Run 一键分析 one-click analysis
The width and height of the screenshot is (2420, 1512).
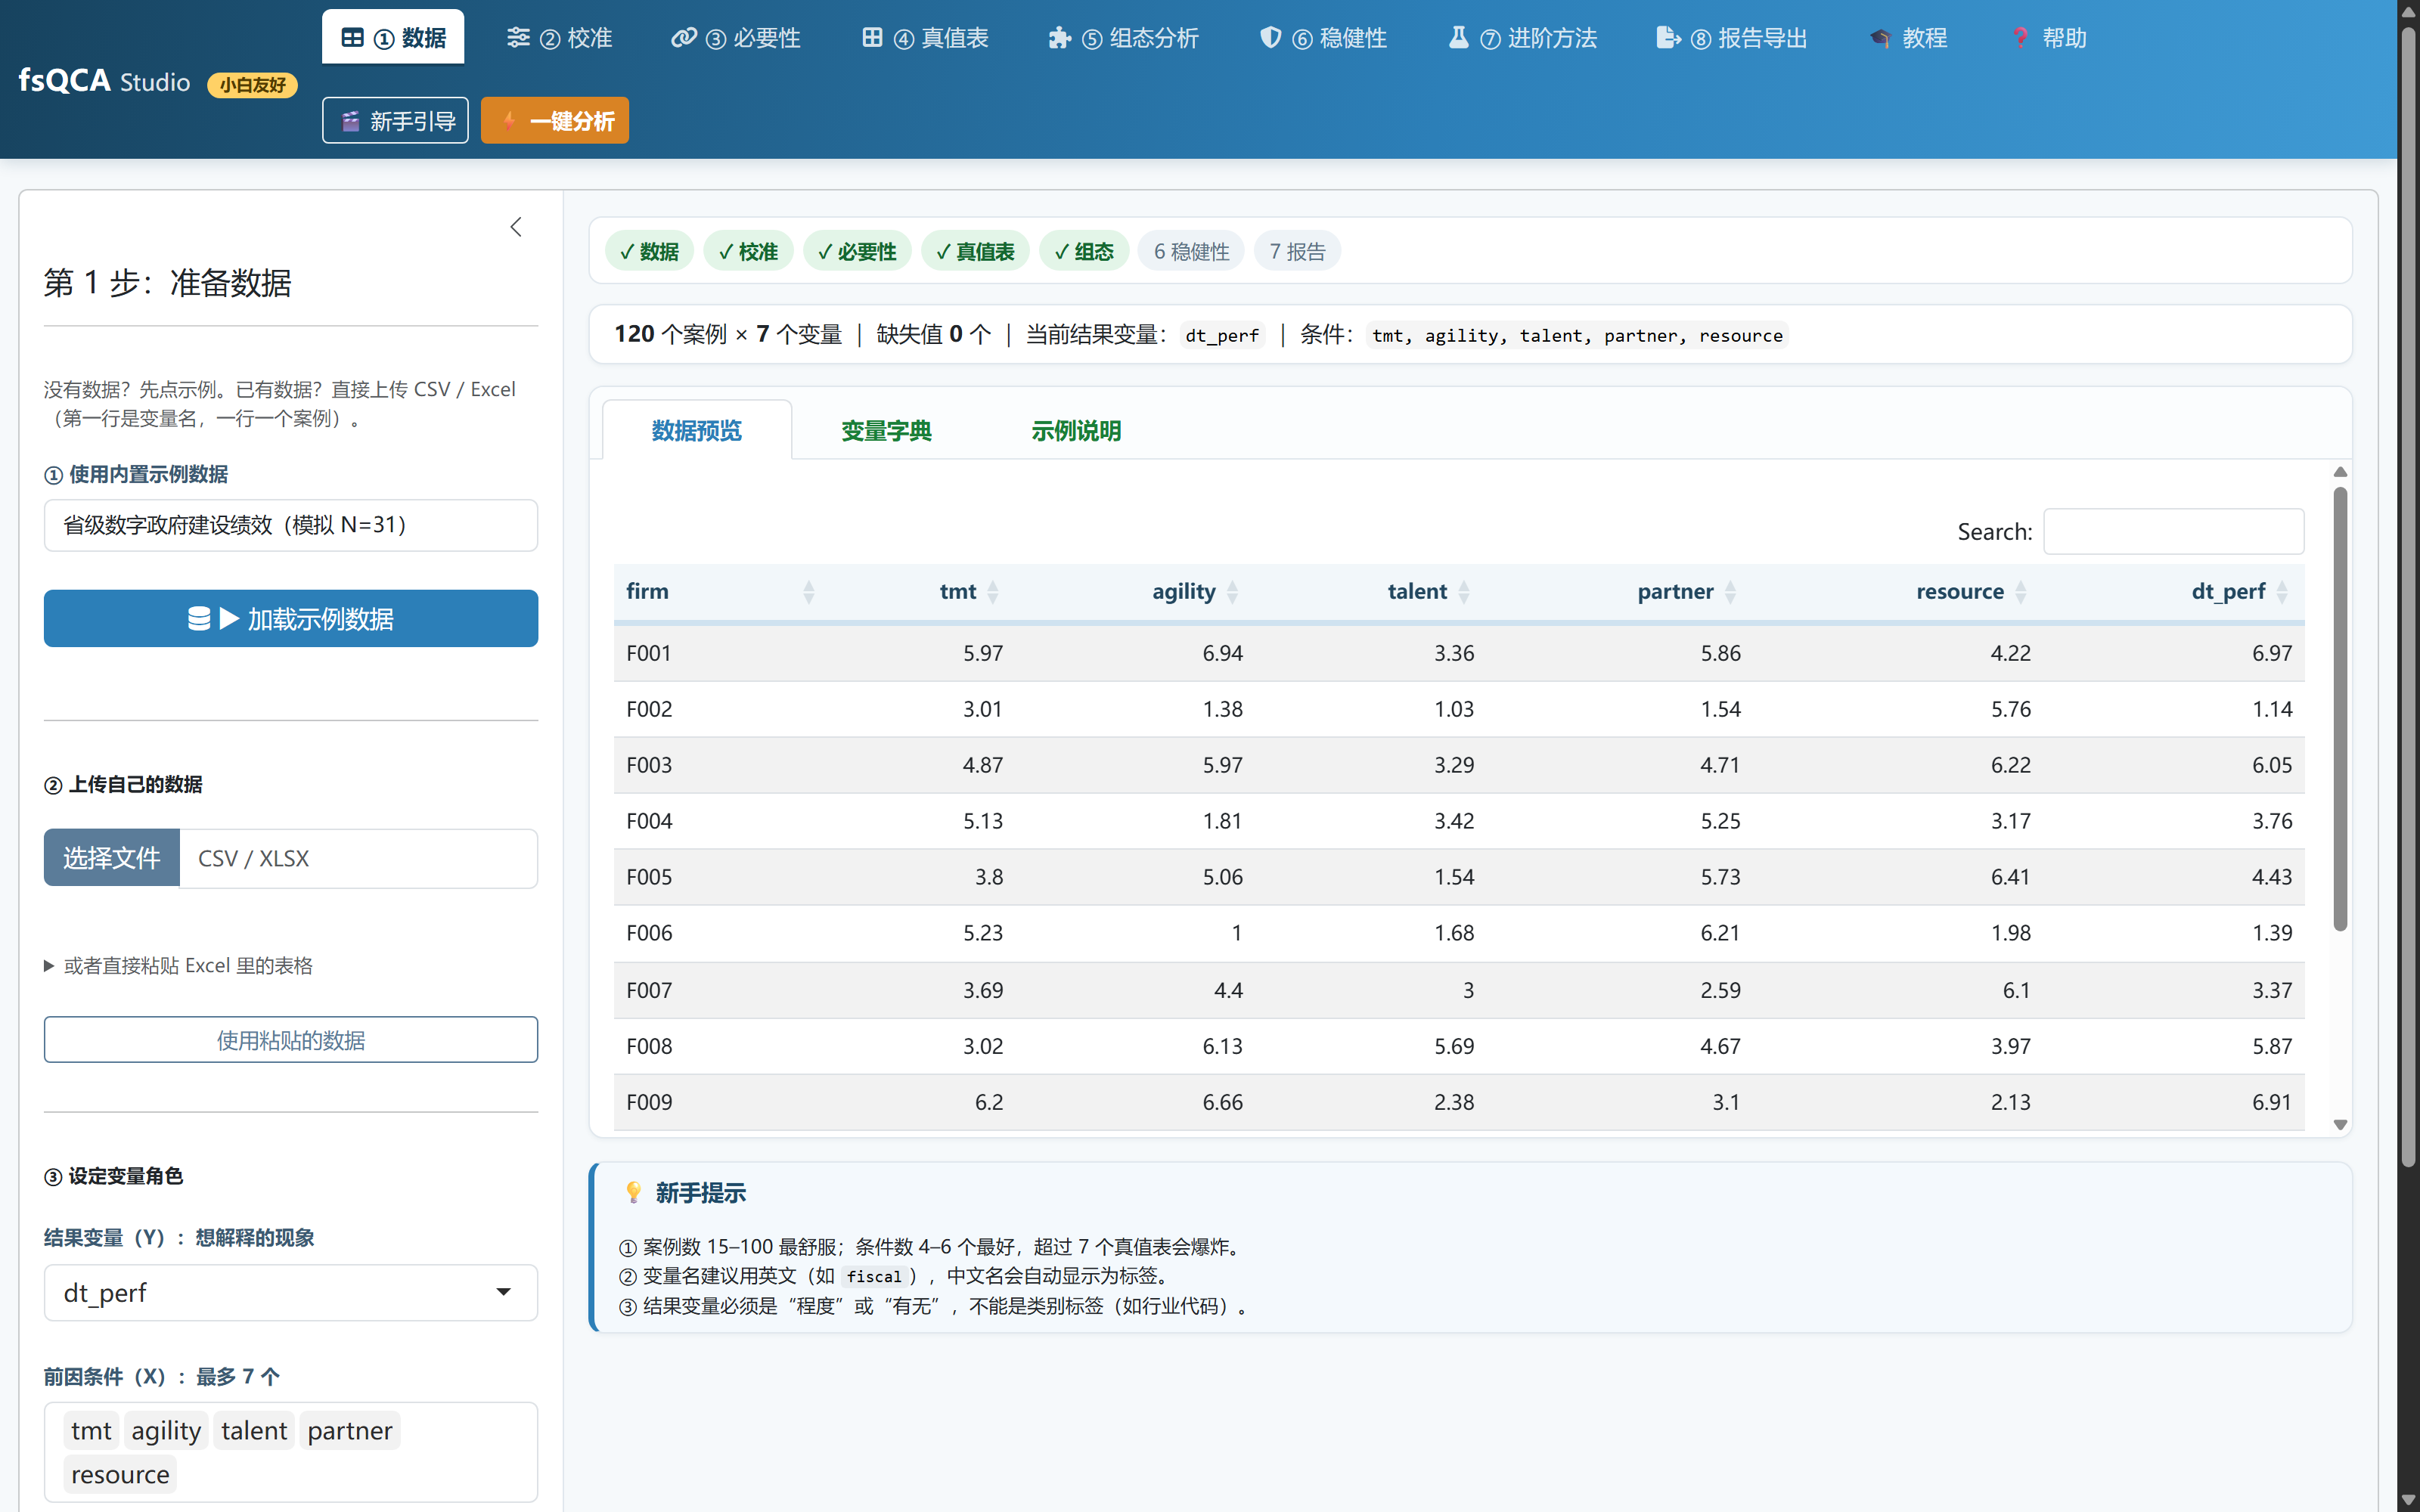click(x=555, y=120)
